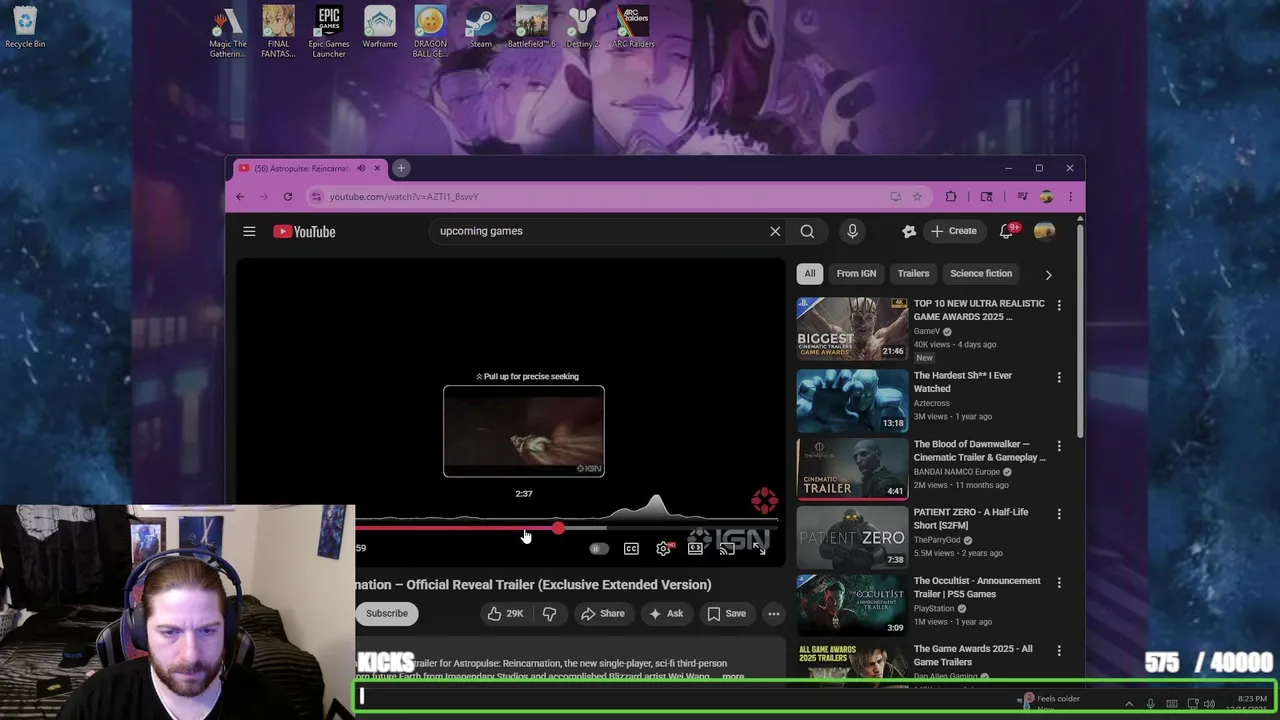
Task: Open Steam from the desktop
Action: (481, 28)
